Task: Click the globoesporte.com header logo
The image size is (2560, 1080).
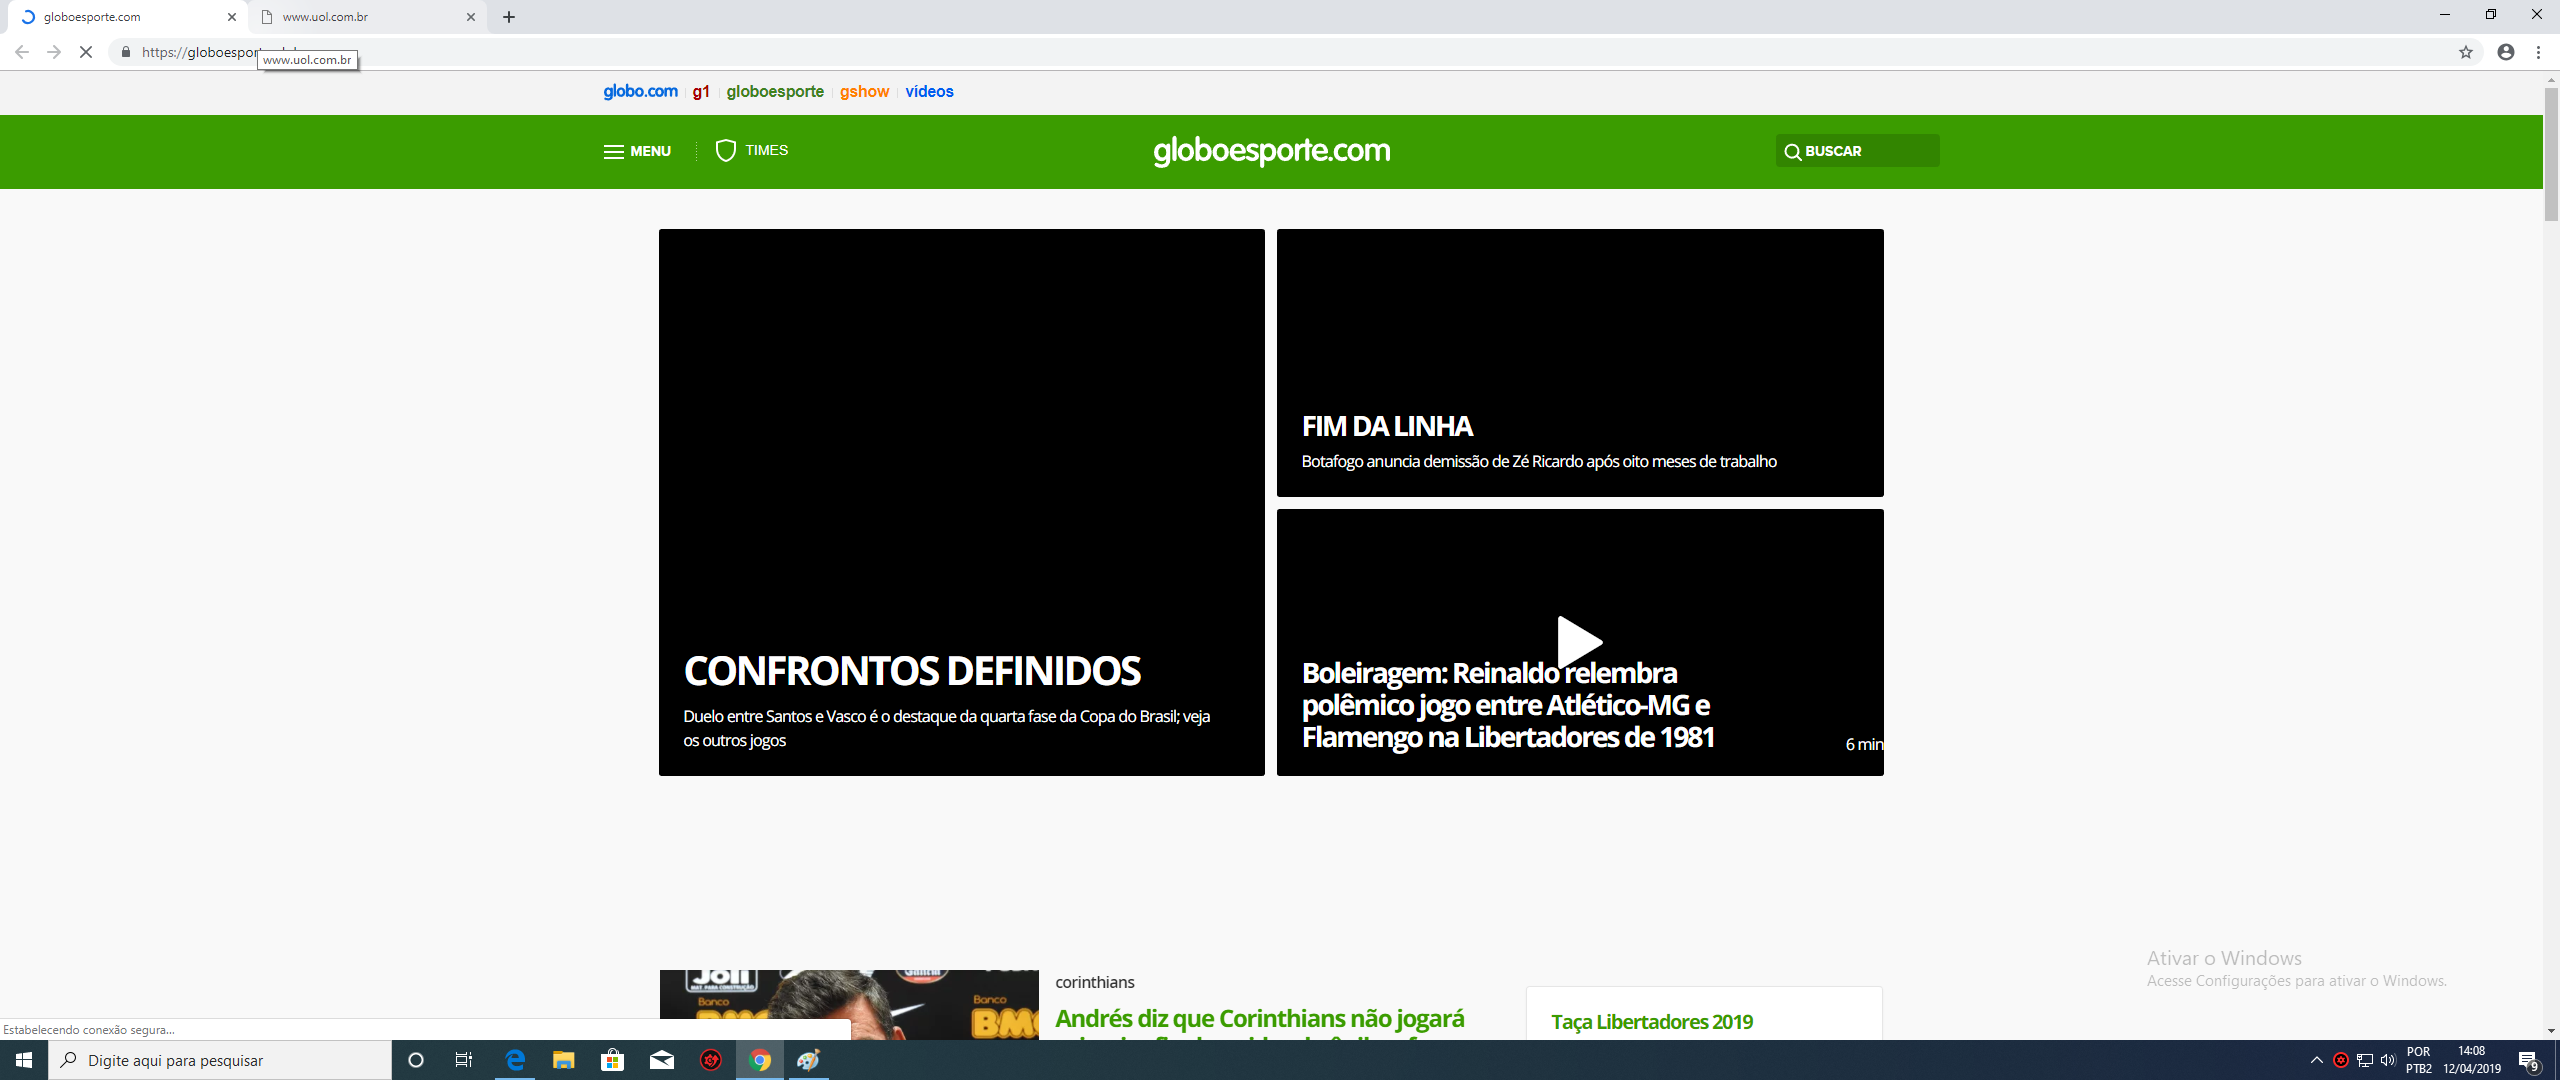Action: click(x=1272, y=150)
